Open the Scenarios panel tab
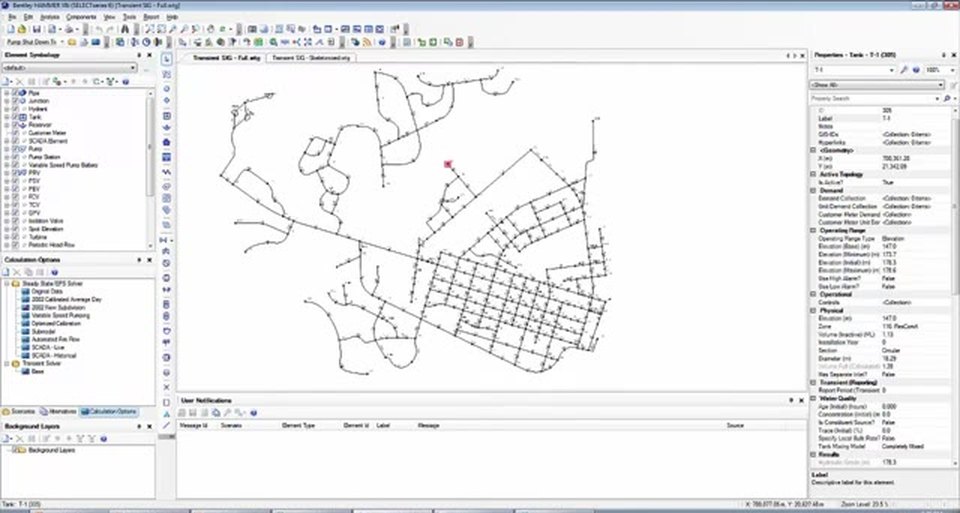 coord(20,411)
